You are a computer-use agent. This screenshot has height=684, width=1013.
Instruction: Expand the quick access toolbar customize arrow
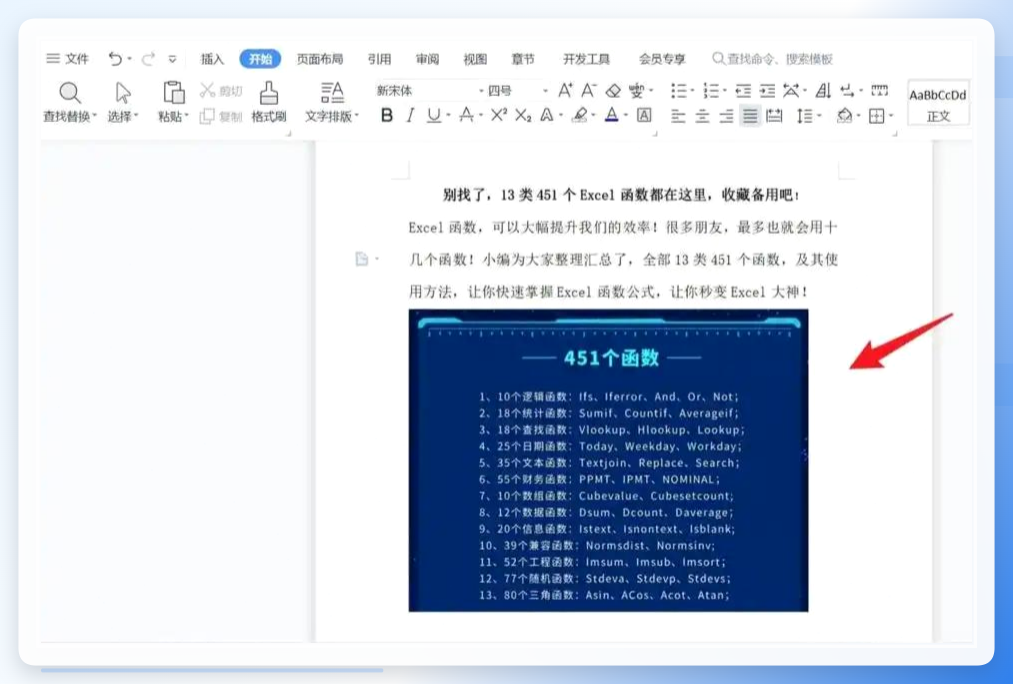click(x=172, y=59)
